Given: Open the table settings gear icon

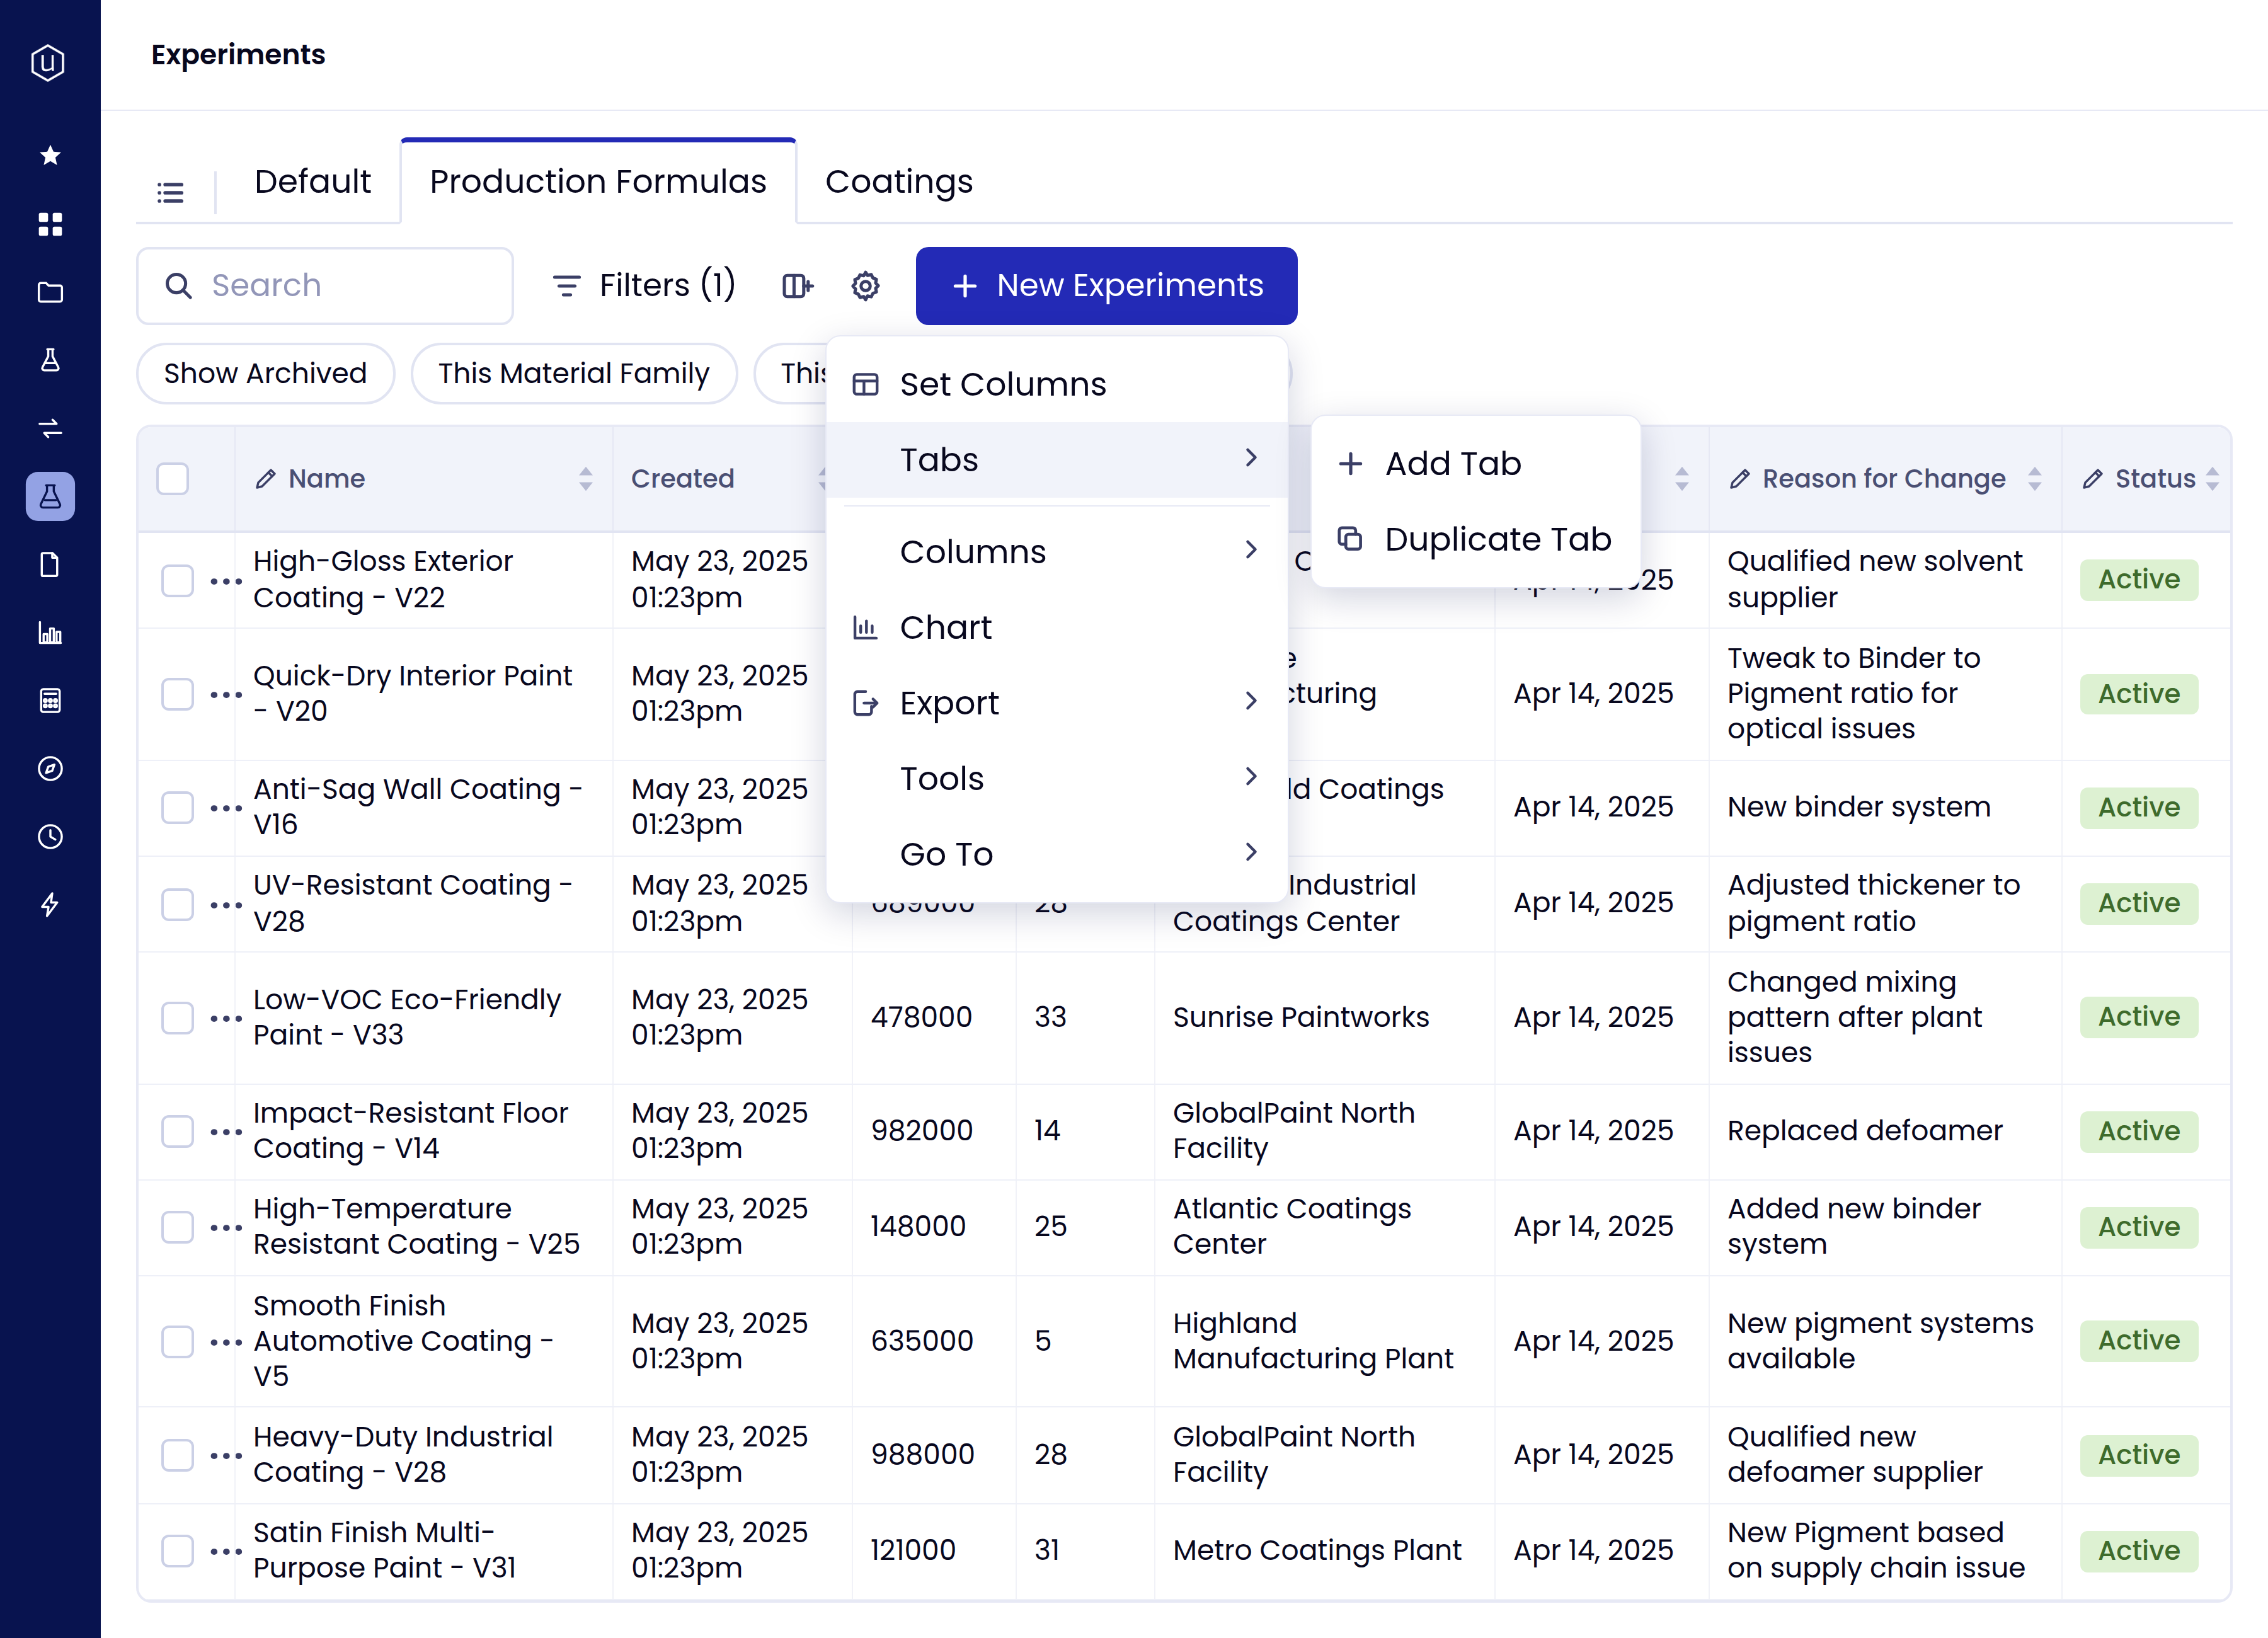Looking at the screenshot, I should (865, 286).
